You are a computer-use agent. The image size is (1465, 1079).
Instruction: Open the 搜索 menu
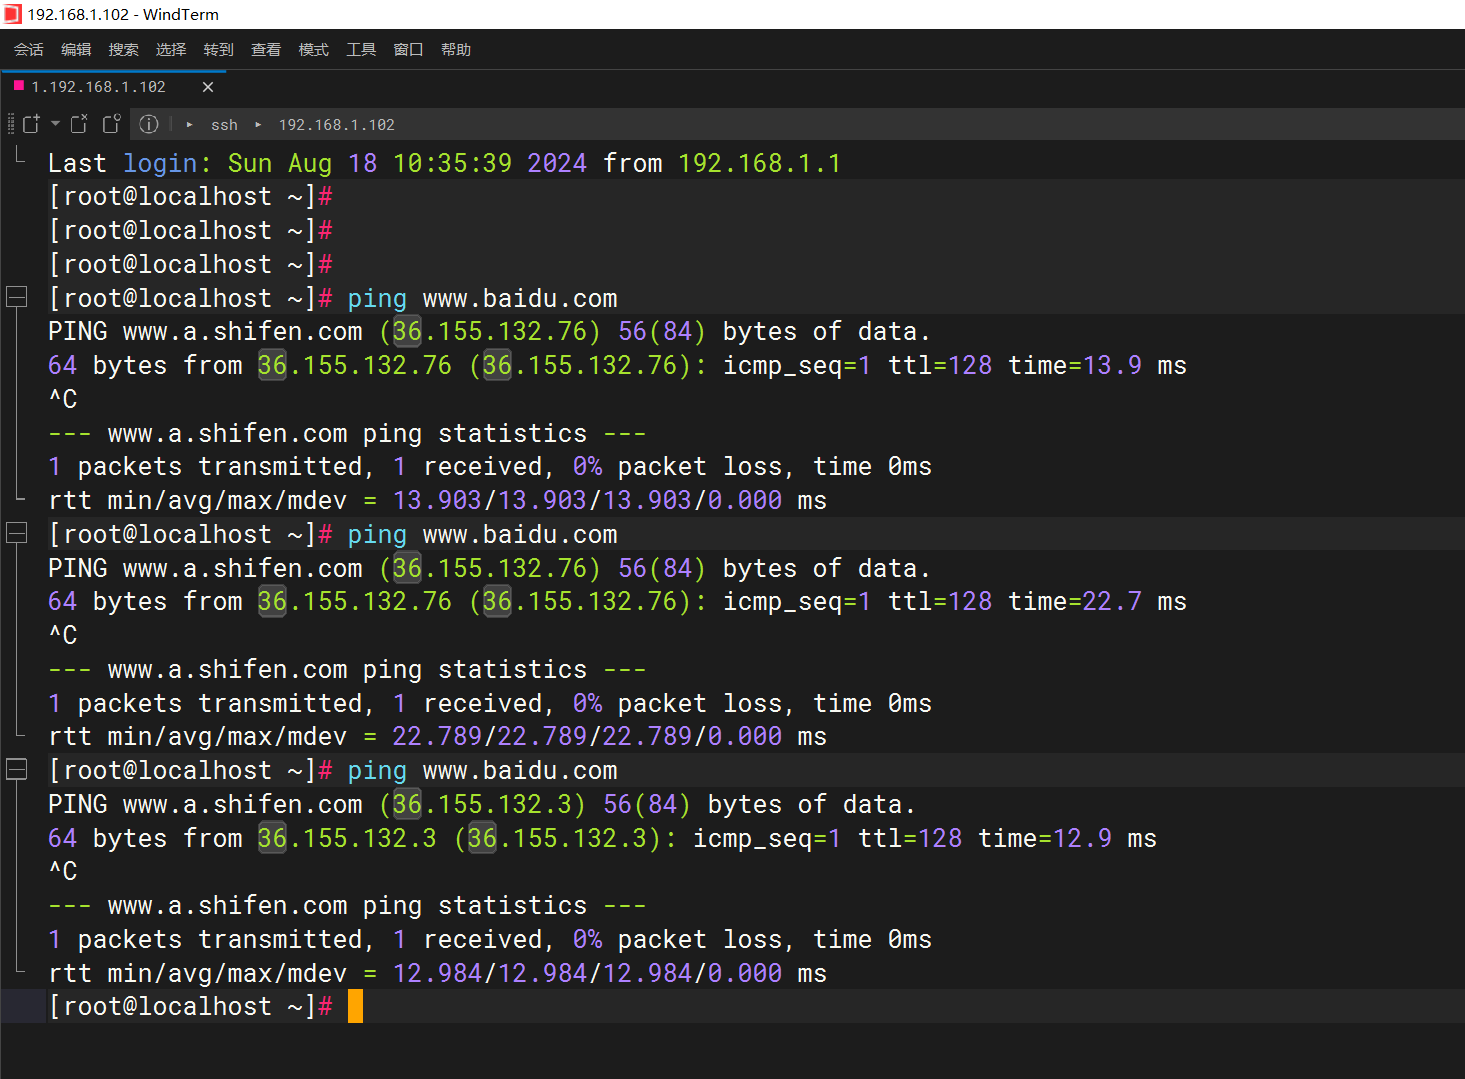point(124,49)
